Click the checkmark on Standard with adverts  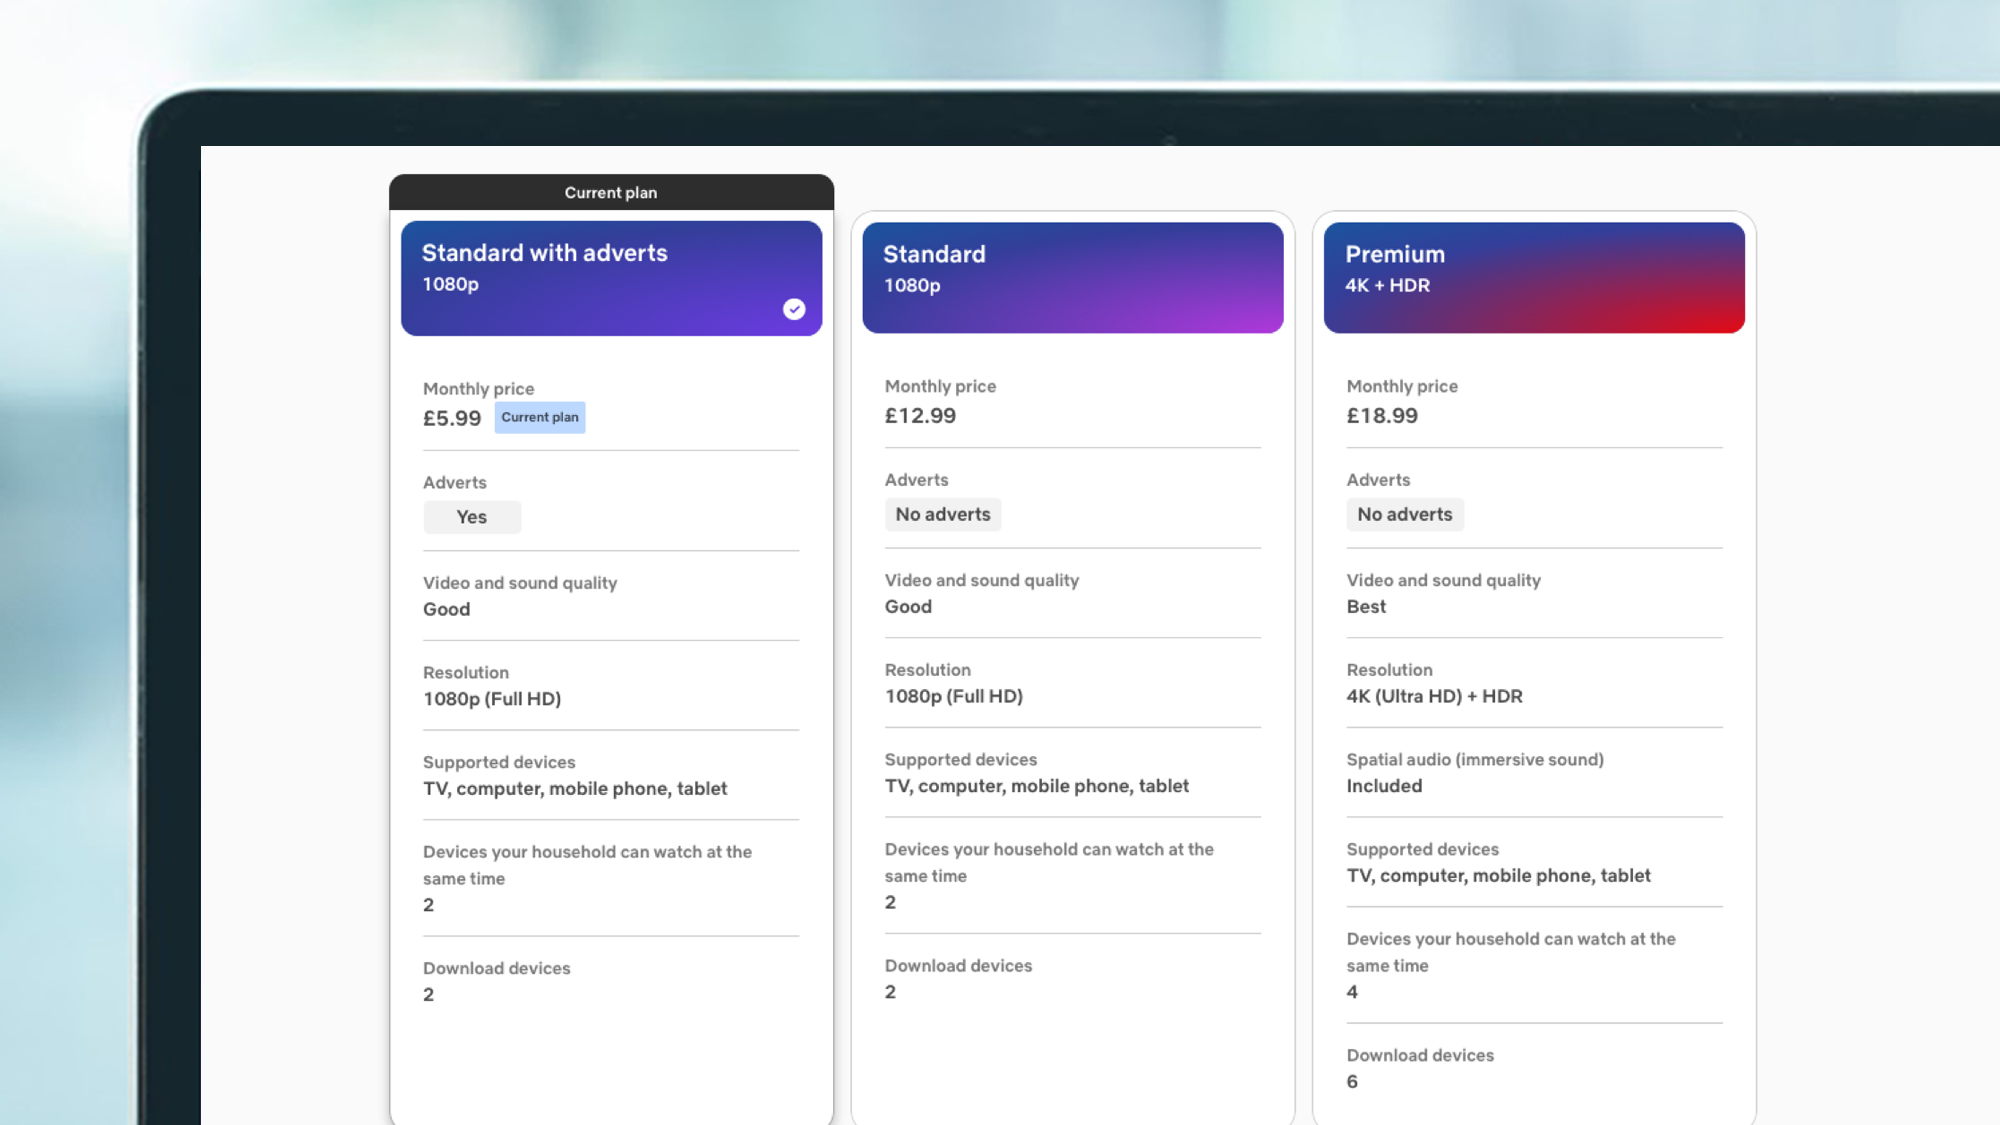794,309
